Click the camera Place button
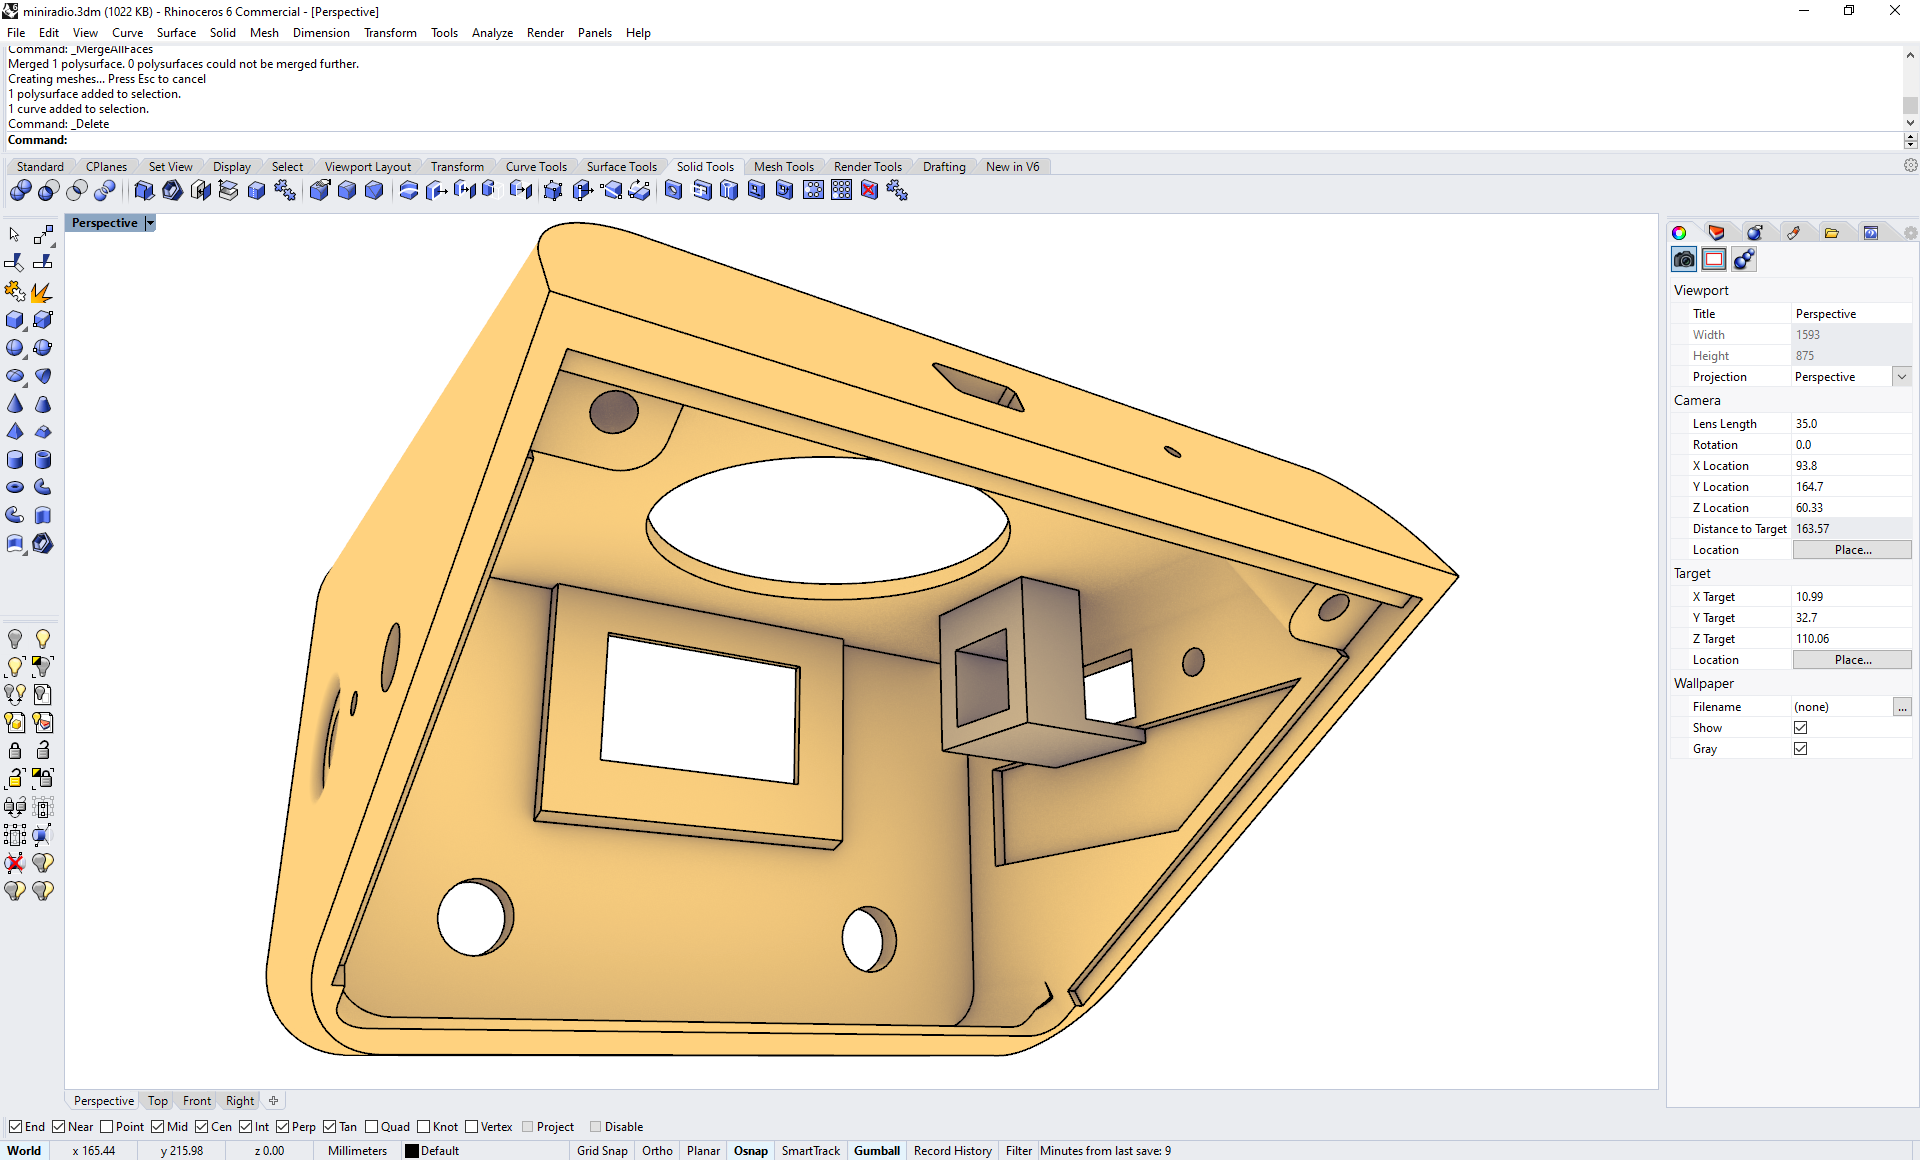Viewport: 1920px width, 1160px height. (1851, 549)
